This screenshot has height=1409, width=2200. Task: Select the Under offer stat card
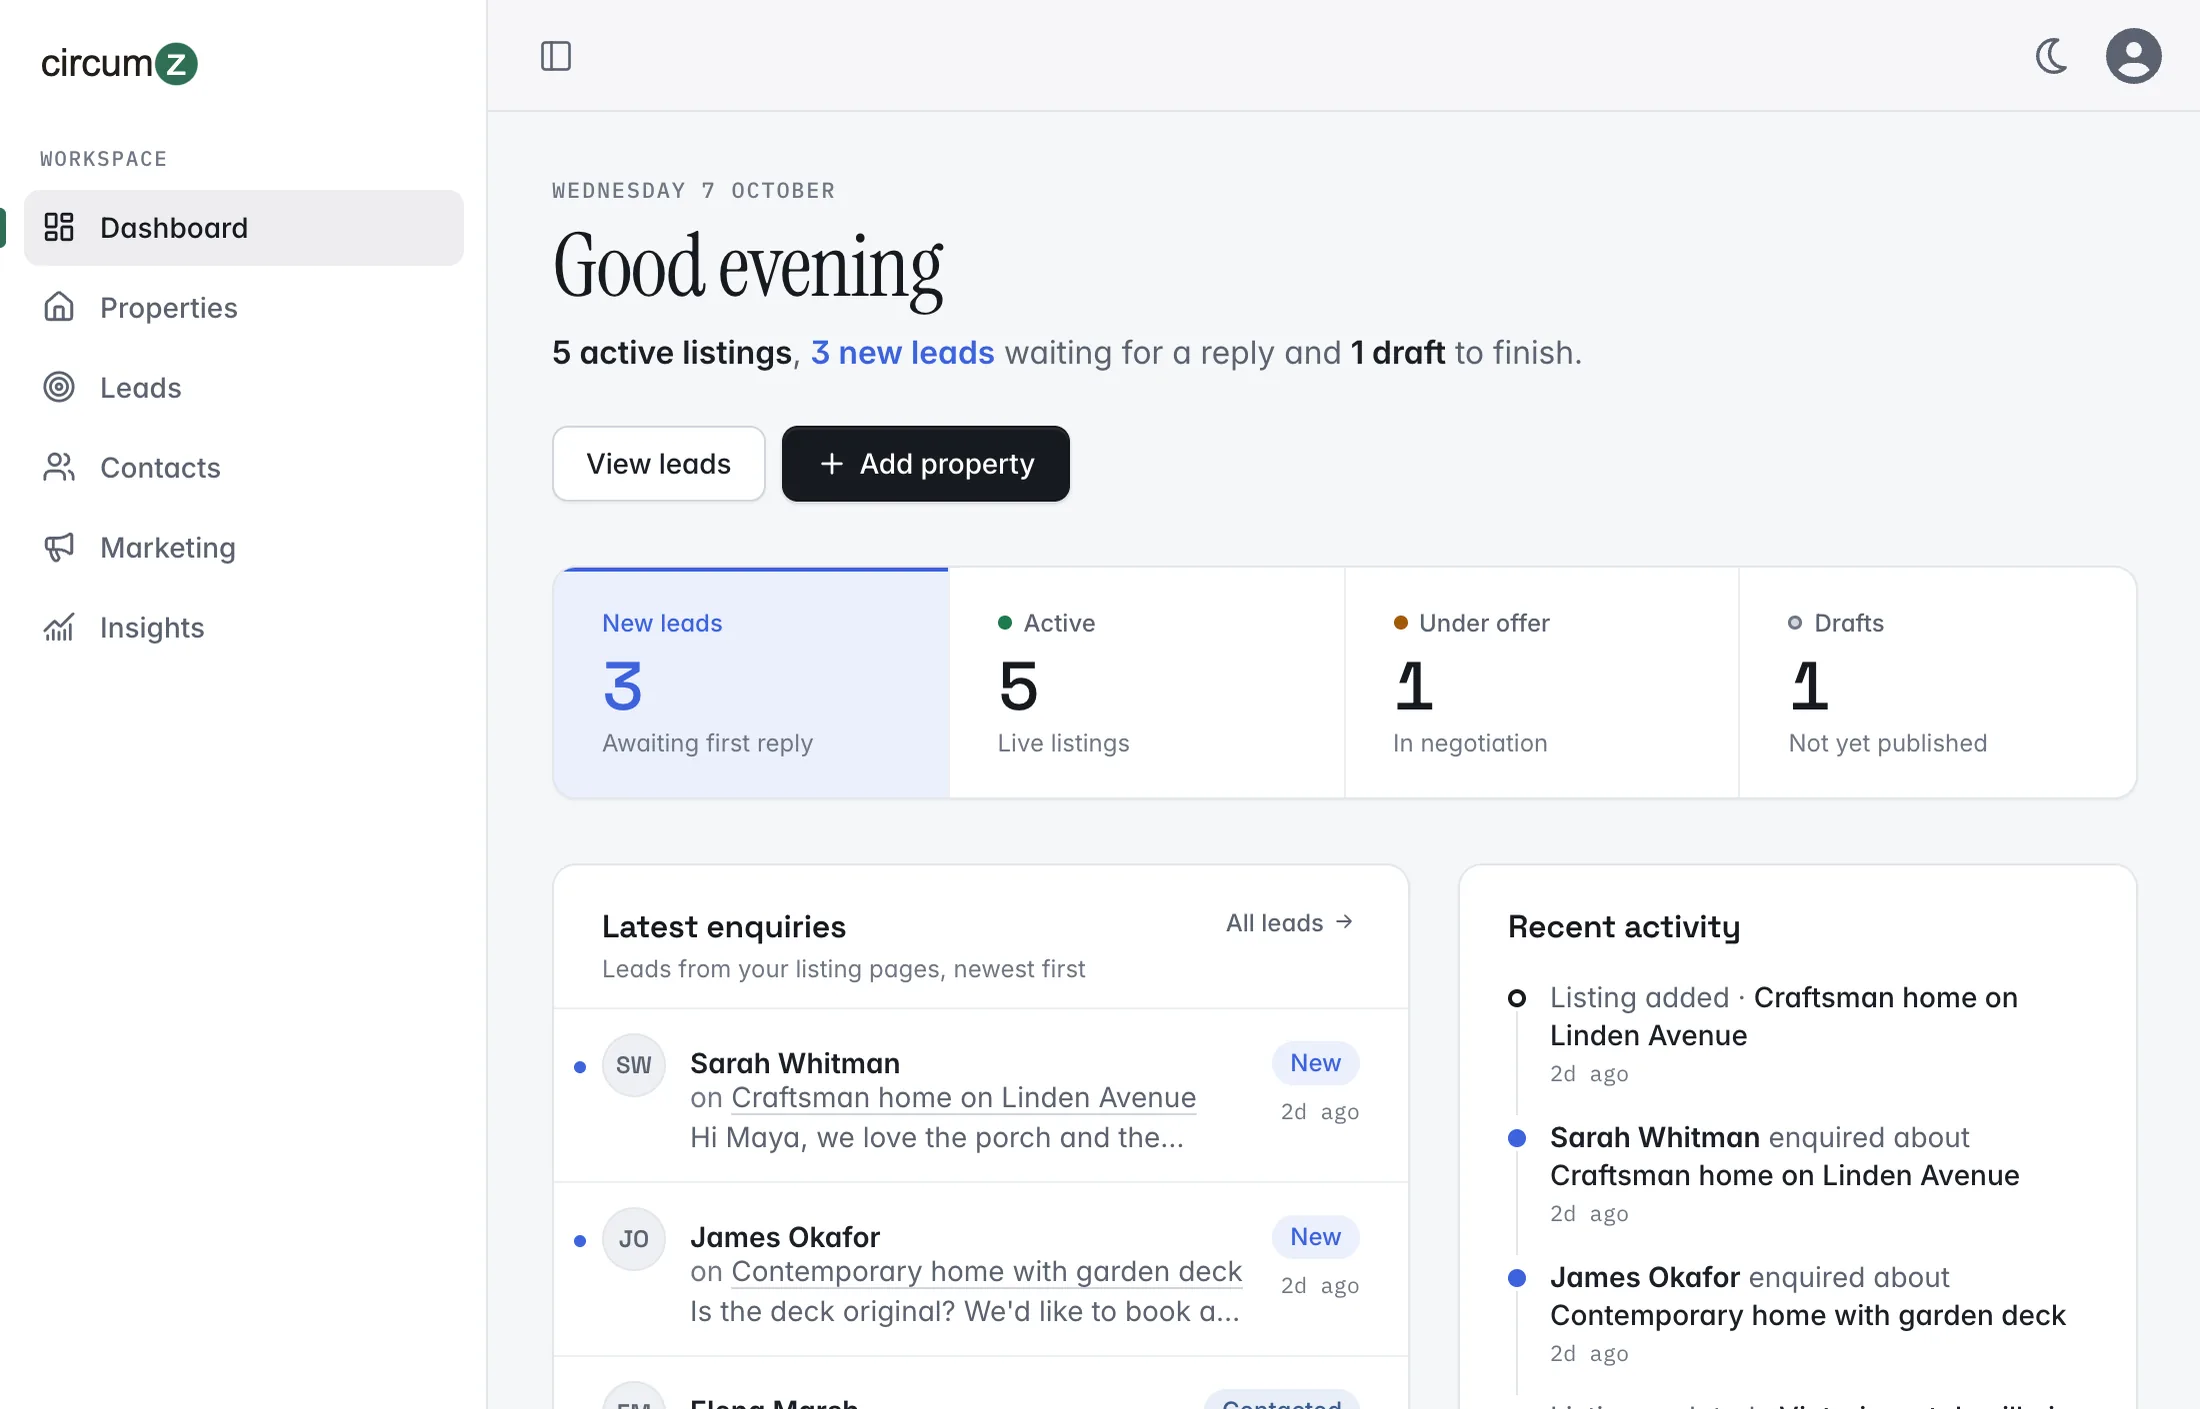(1542, 683)
